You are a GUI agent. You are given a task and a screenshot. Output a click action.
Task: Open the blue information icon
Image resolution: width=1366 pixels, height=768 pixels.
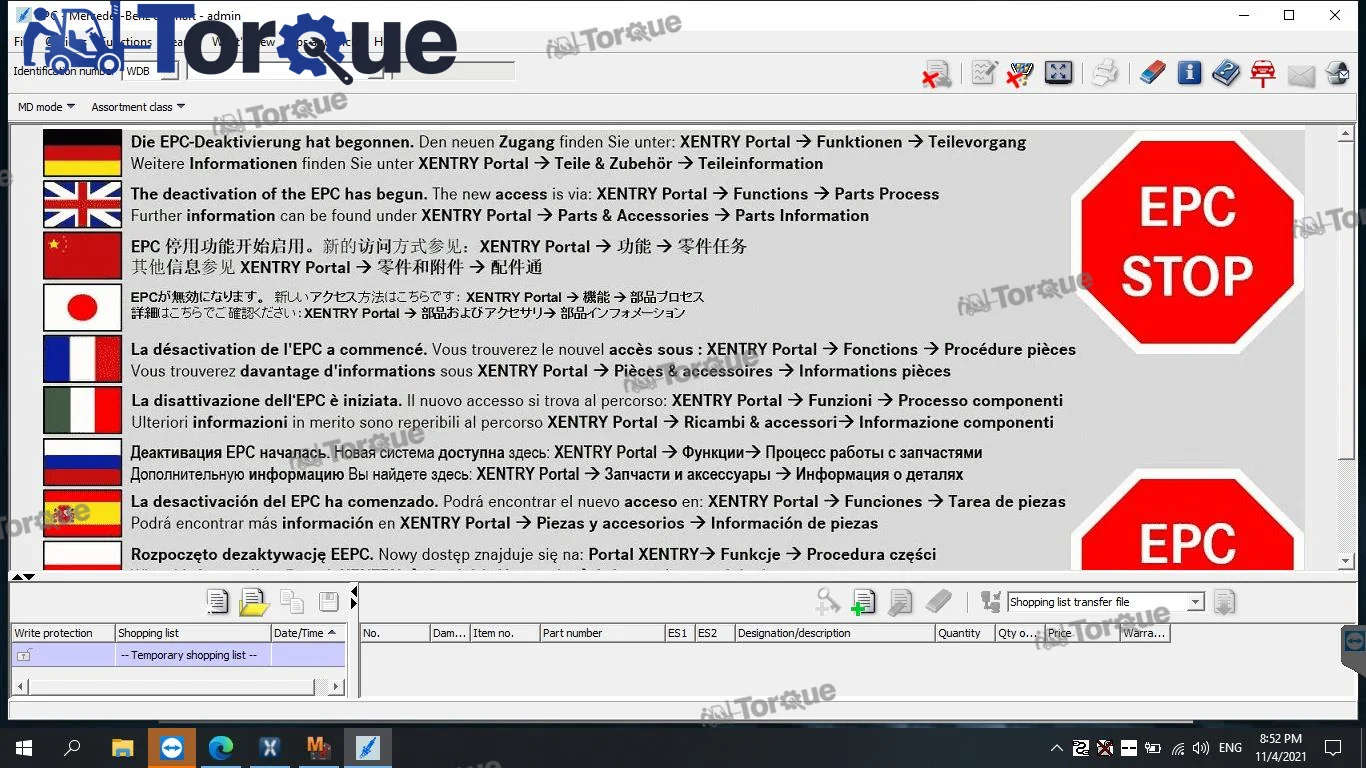click(x=1189, y=73)
